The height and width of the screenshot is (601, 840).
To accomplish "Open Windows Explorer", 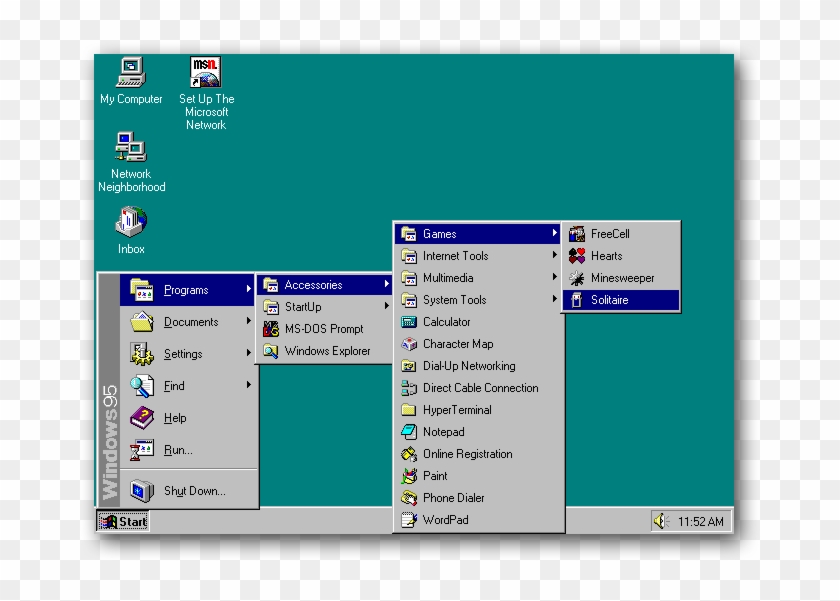I will point(318,351).
